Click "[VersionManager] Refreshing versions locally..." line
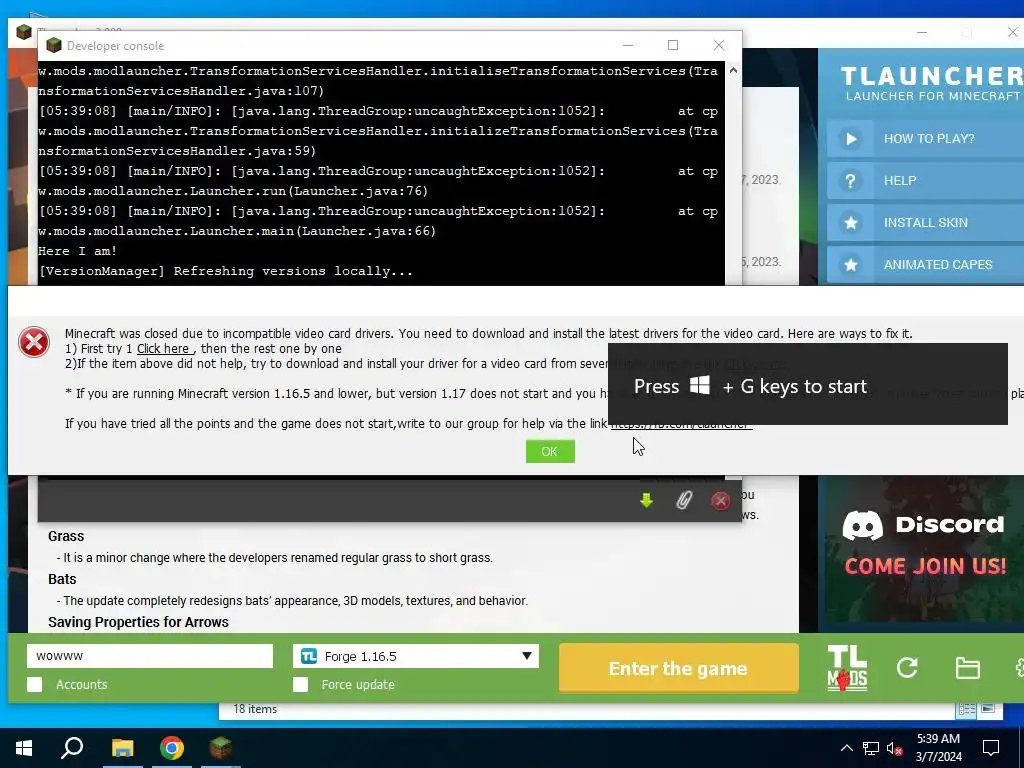Screen dimensions: 1024x768 point(225,271)
